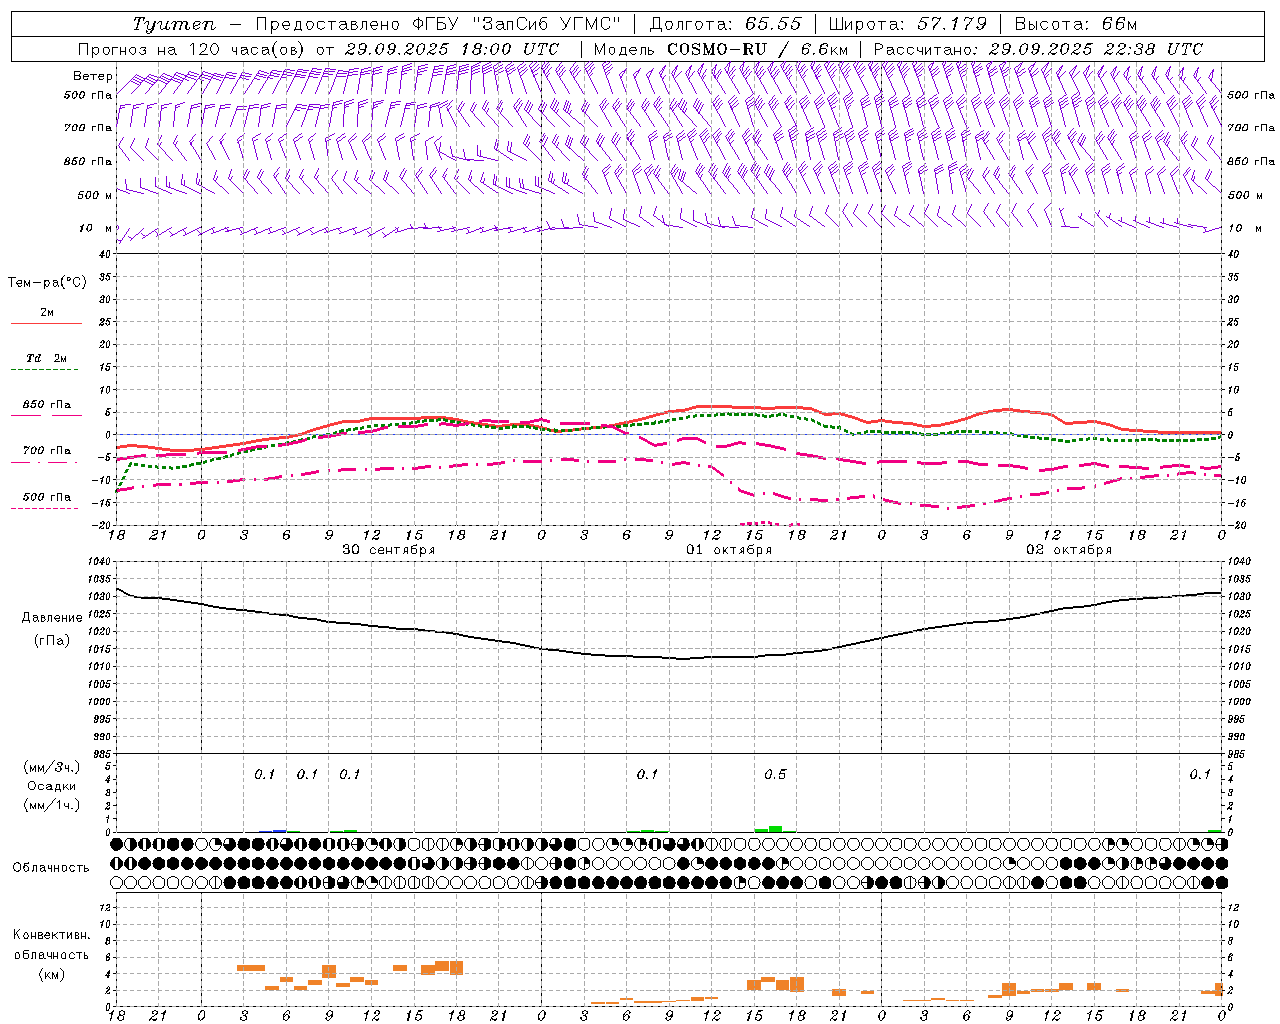
Task: Click the Давление panel label
Action: (x=52, y=618)
